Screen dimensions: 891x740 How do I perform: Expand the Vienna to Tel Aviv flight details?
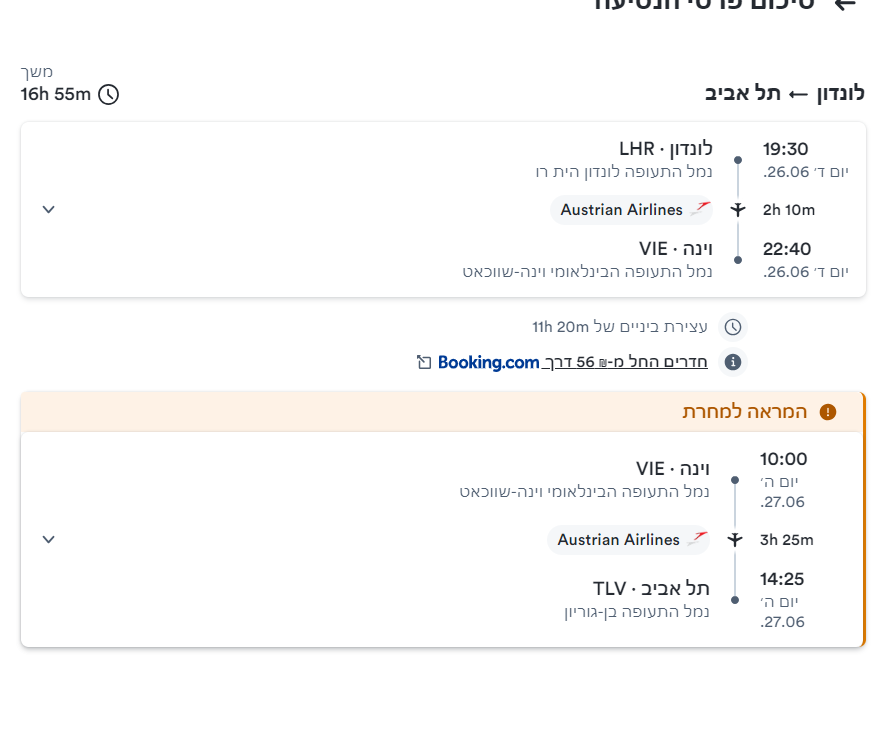tap(48, 539)
